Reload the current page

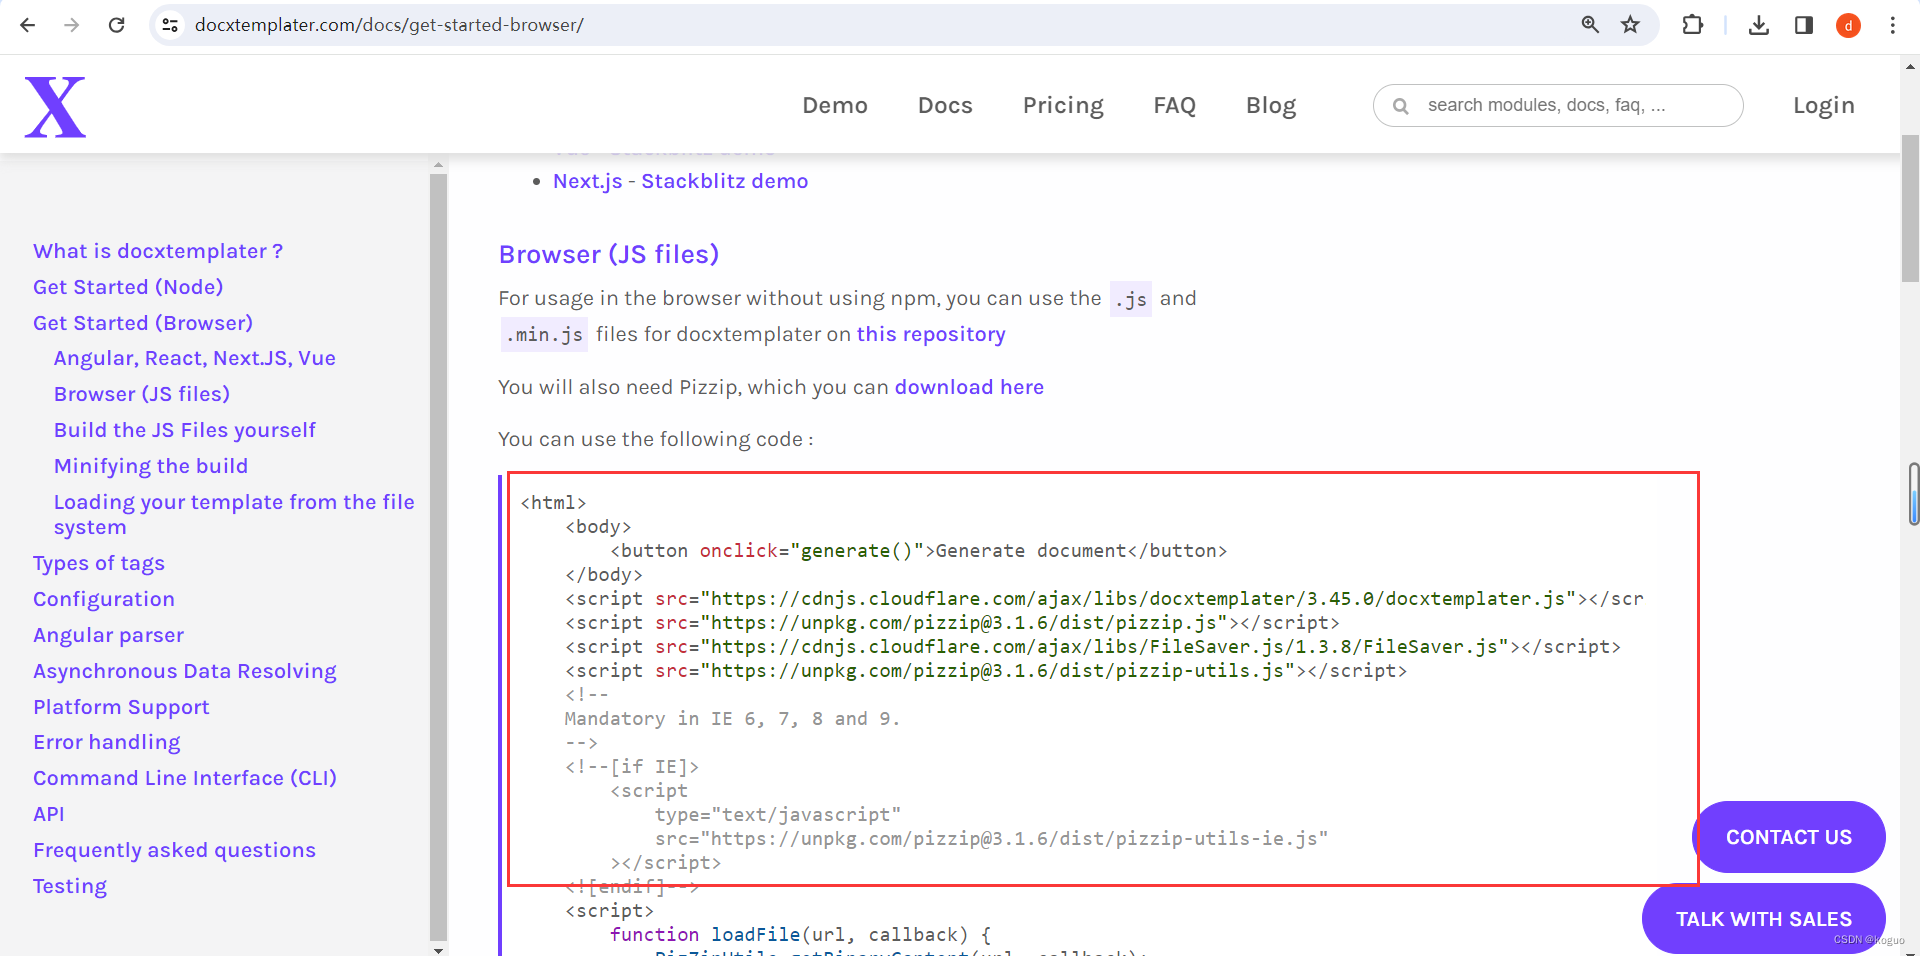click(x=117, y=25)
